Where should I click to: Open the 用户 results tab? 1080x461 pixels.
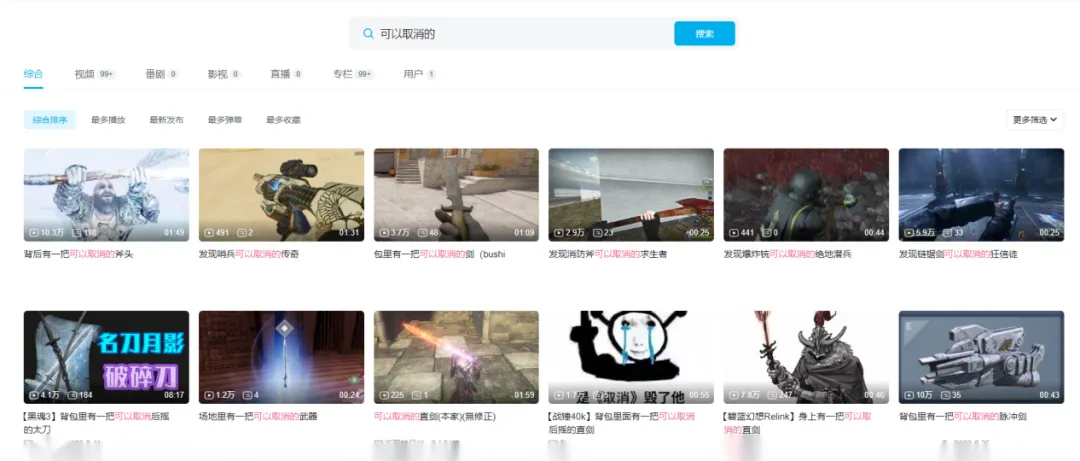point(419,74)
